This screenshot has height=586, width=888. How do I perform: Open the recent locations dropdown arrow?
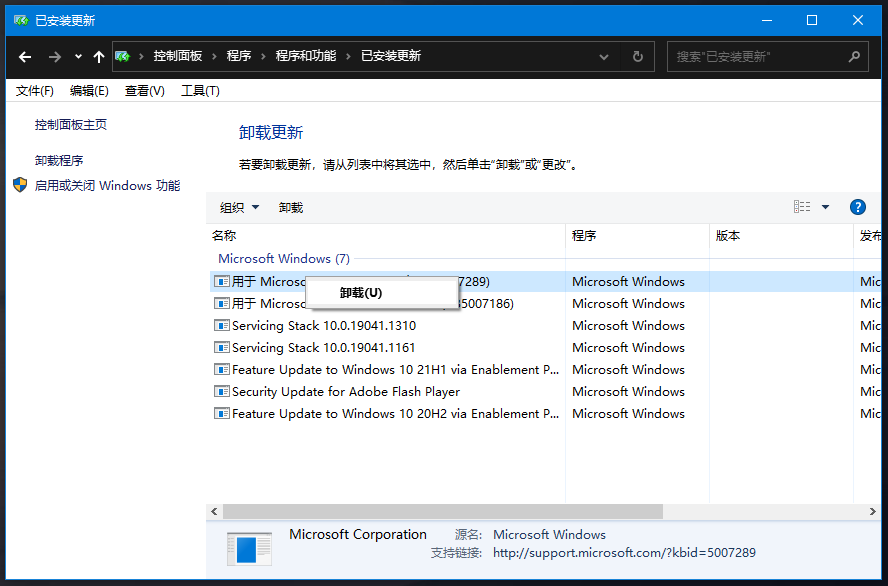[x=78, y=57]
